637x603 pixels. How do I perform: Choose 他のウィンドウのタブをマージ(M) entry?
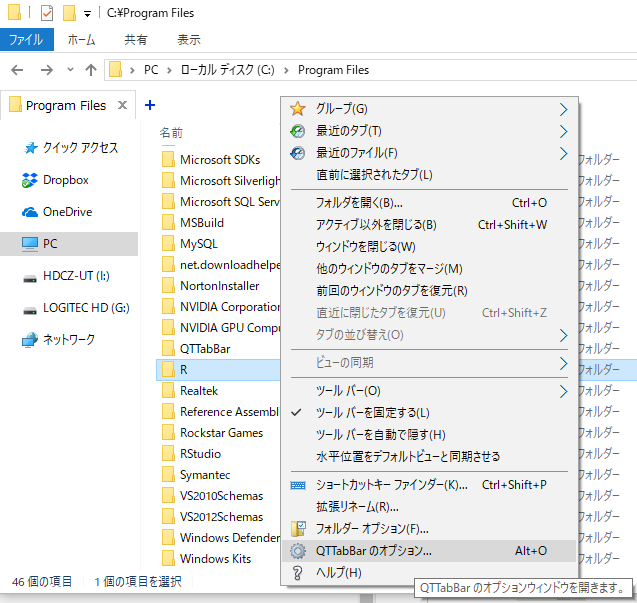429,269
